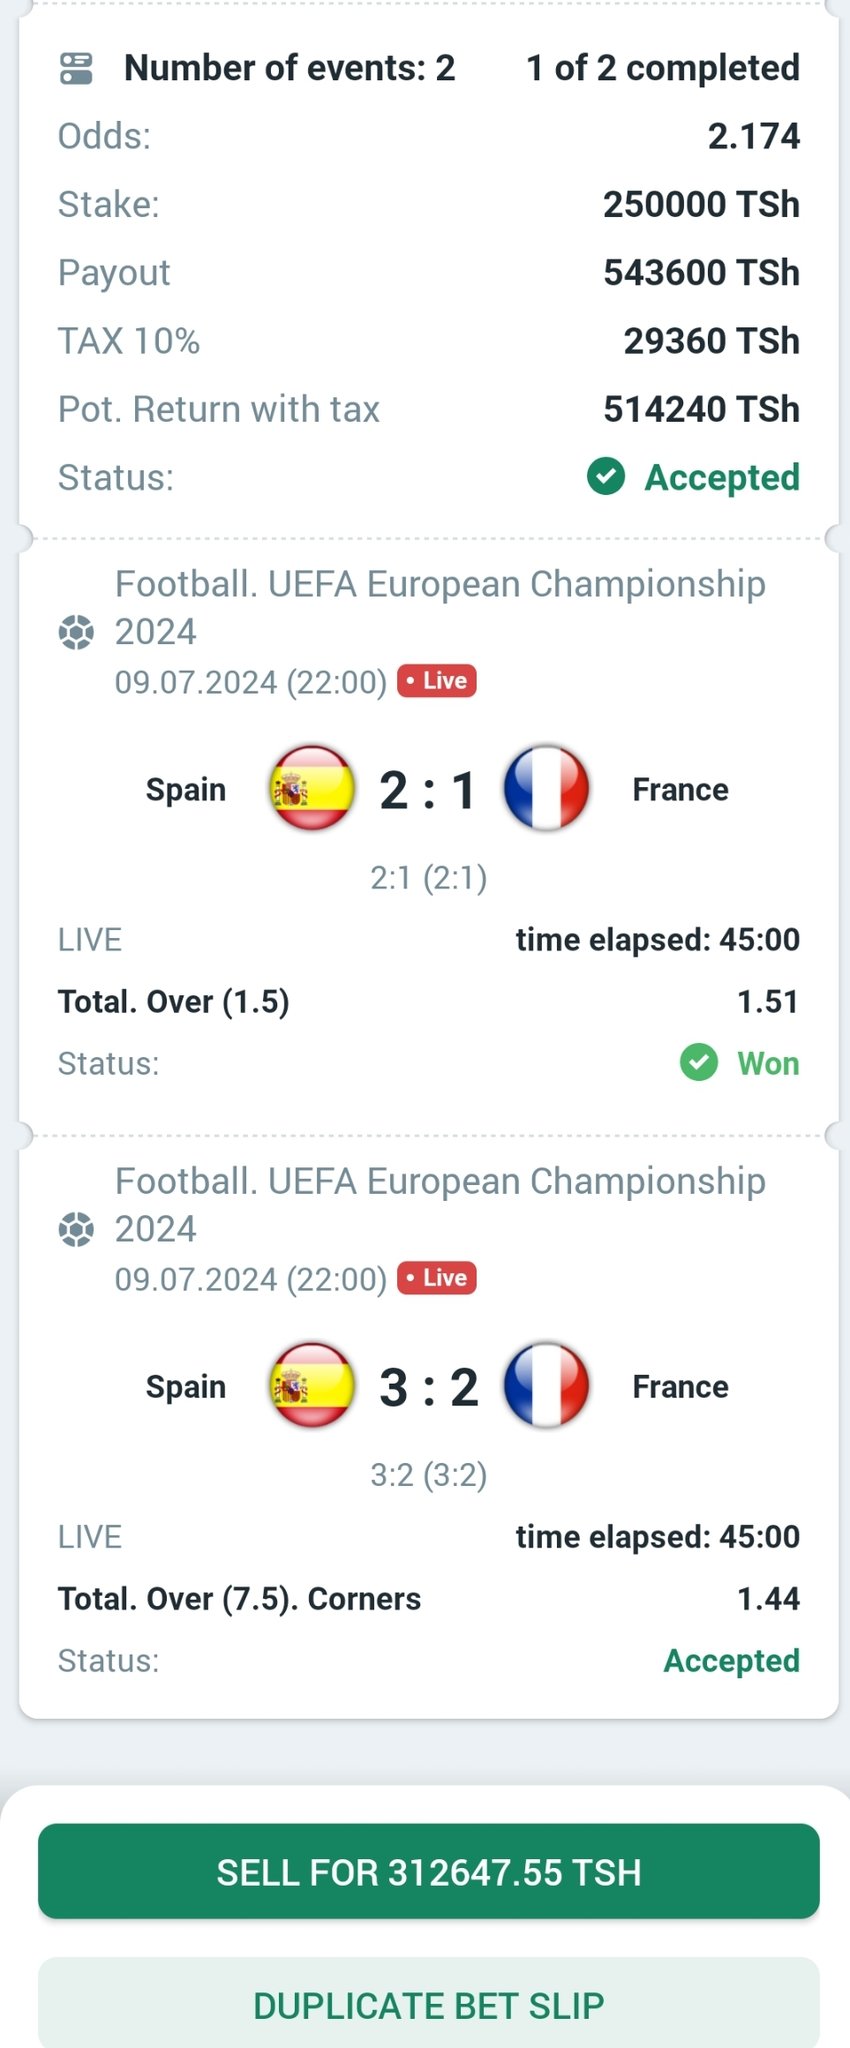
Task: Open the first UEFA European Championship 2024 title
Action: (440, 607)
